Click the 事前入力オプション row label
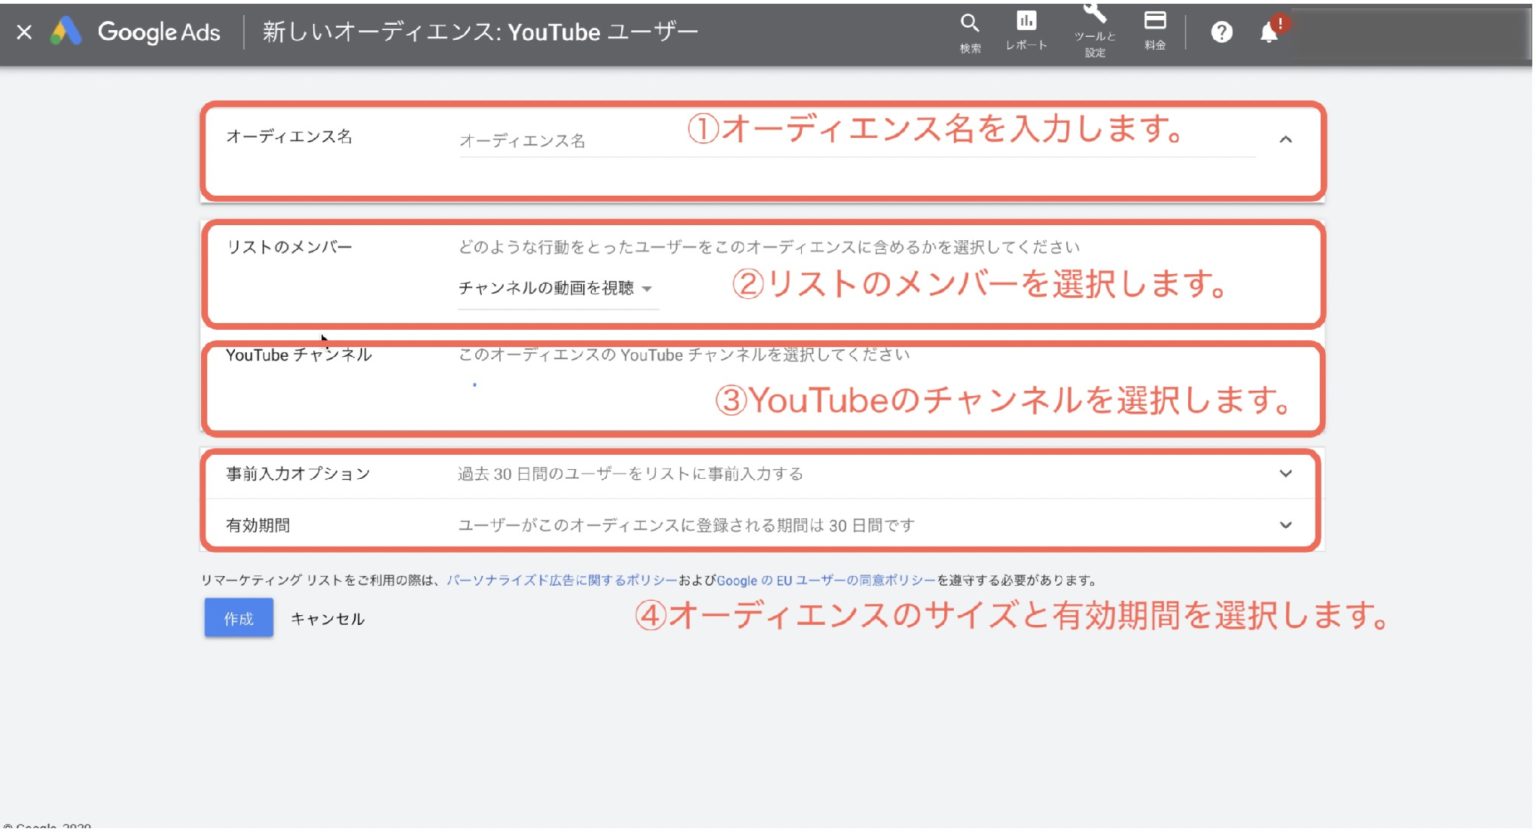 (298, 474)
